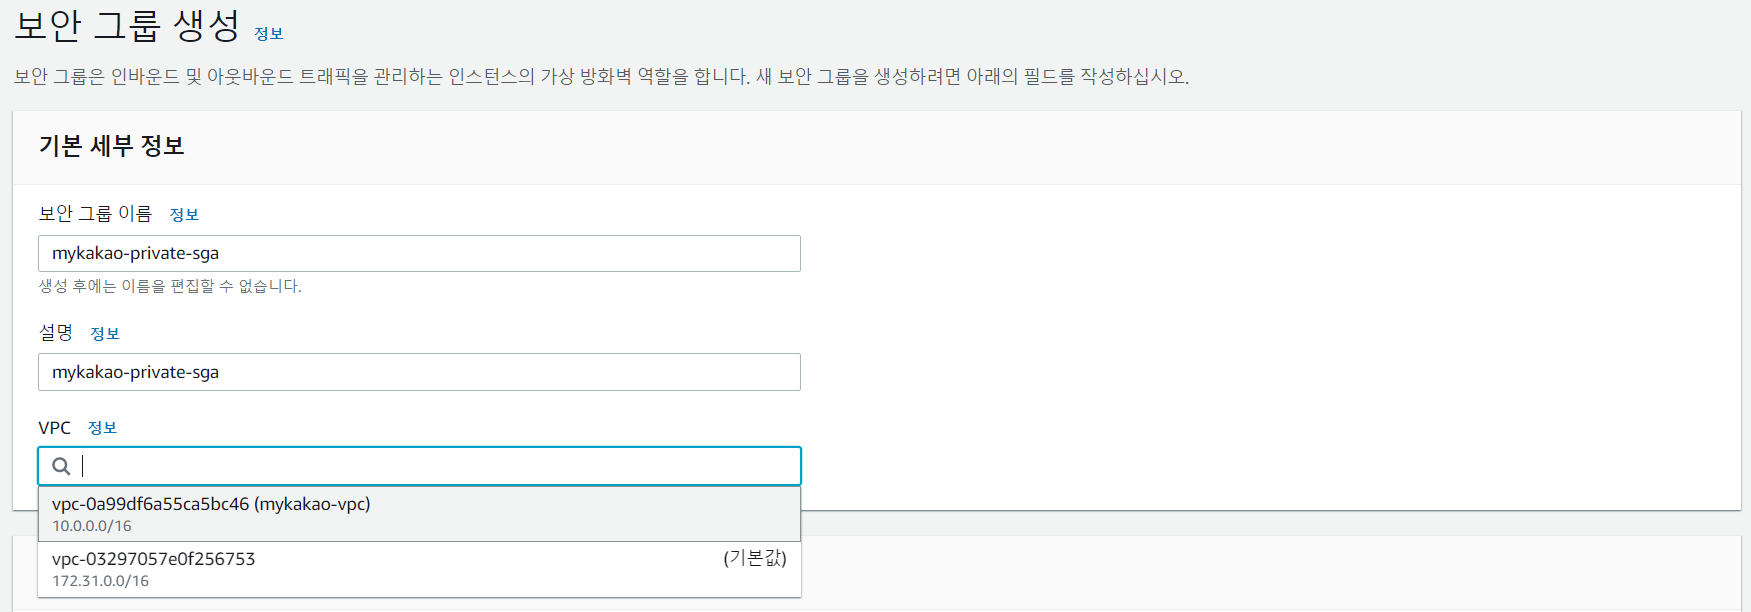Viewport: 1751px width, 612px height.
Task: Click the 보안 그룹 이름 field label
Action: [x=95, y=214]
